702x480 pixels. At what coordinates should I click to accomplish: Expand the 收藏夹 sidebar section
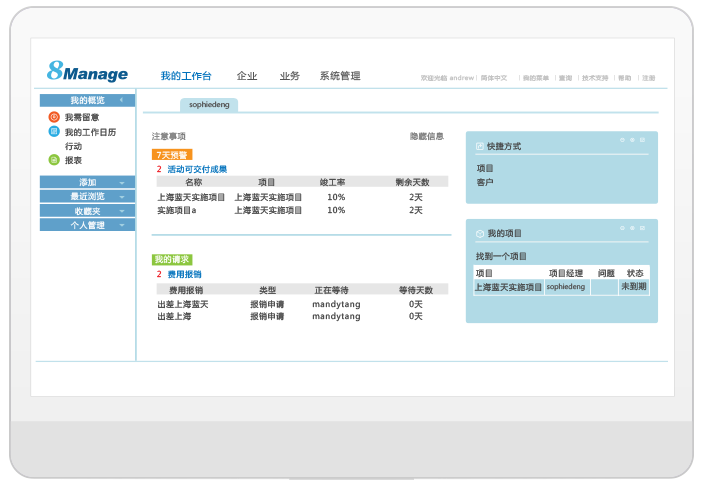(x=121, y=211)
